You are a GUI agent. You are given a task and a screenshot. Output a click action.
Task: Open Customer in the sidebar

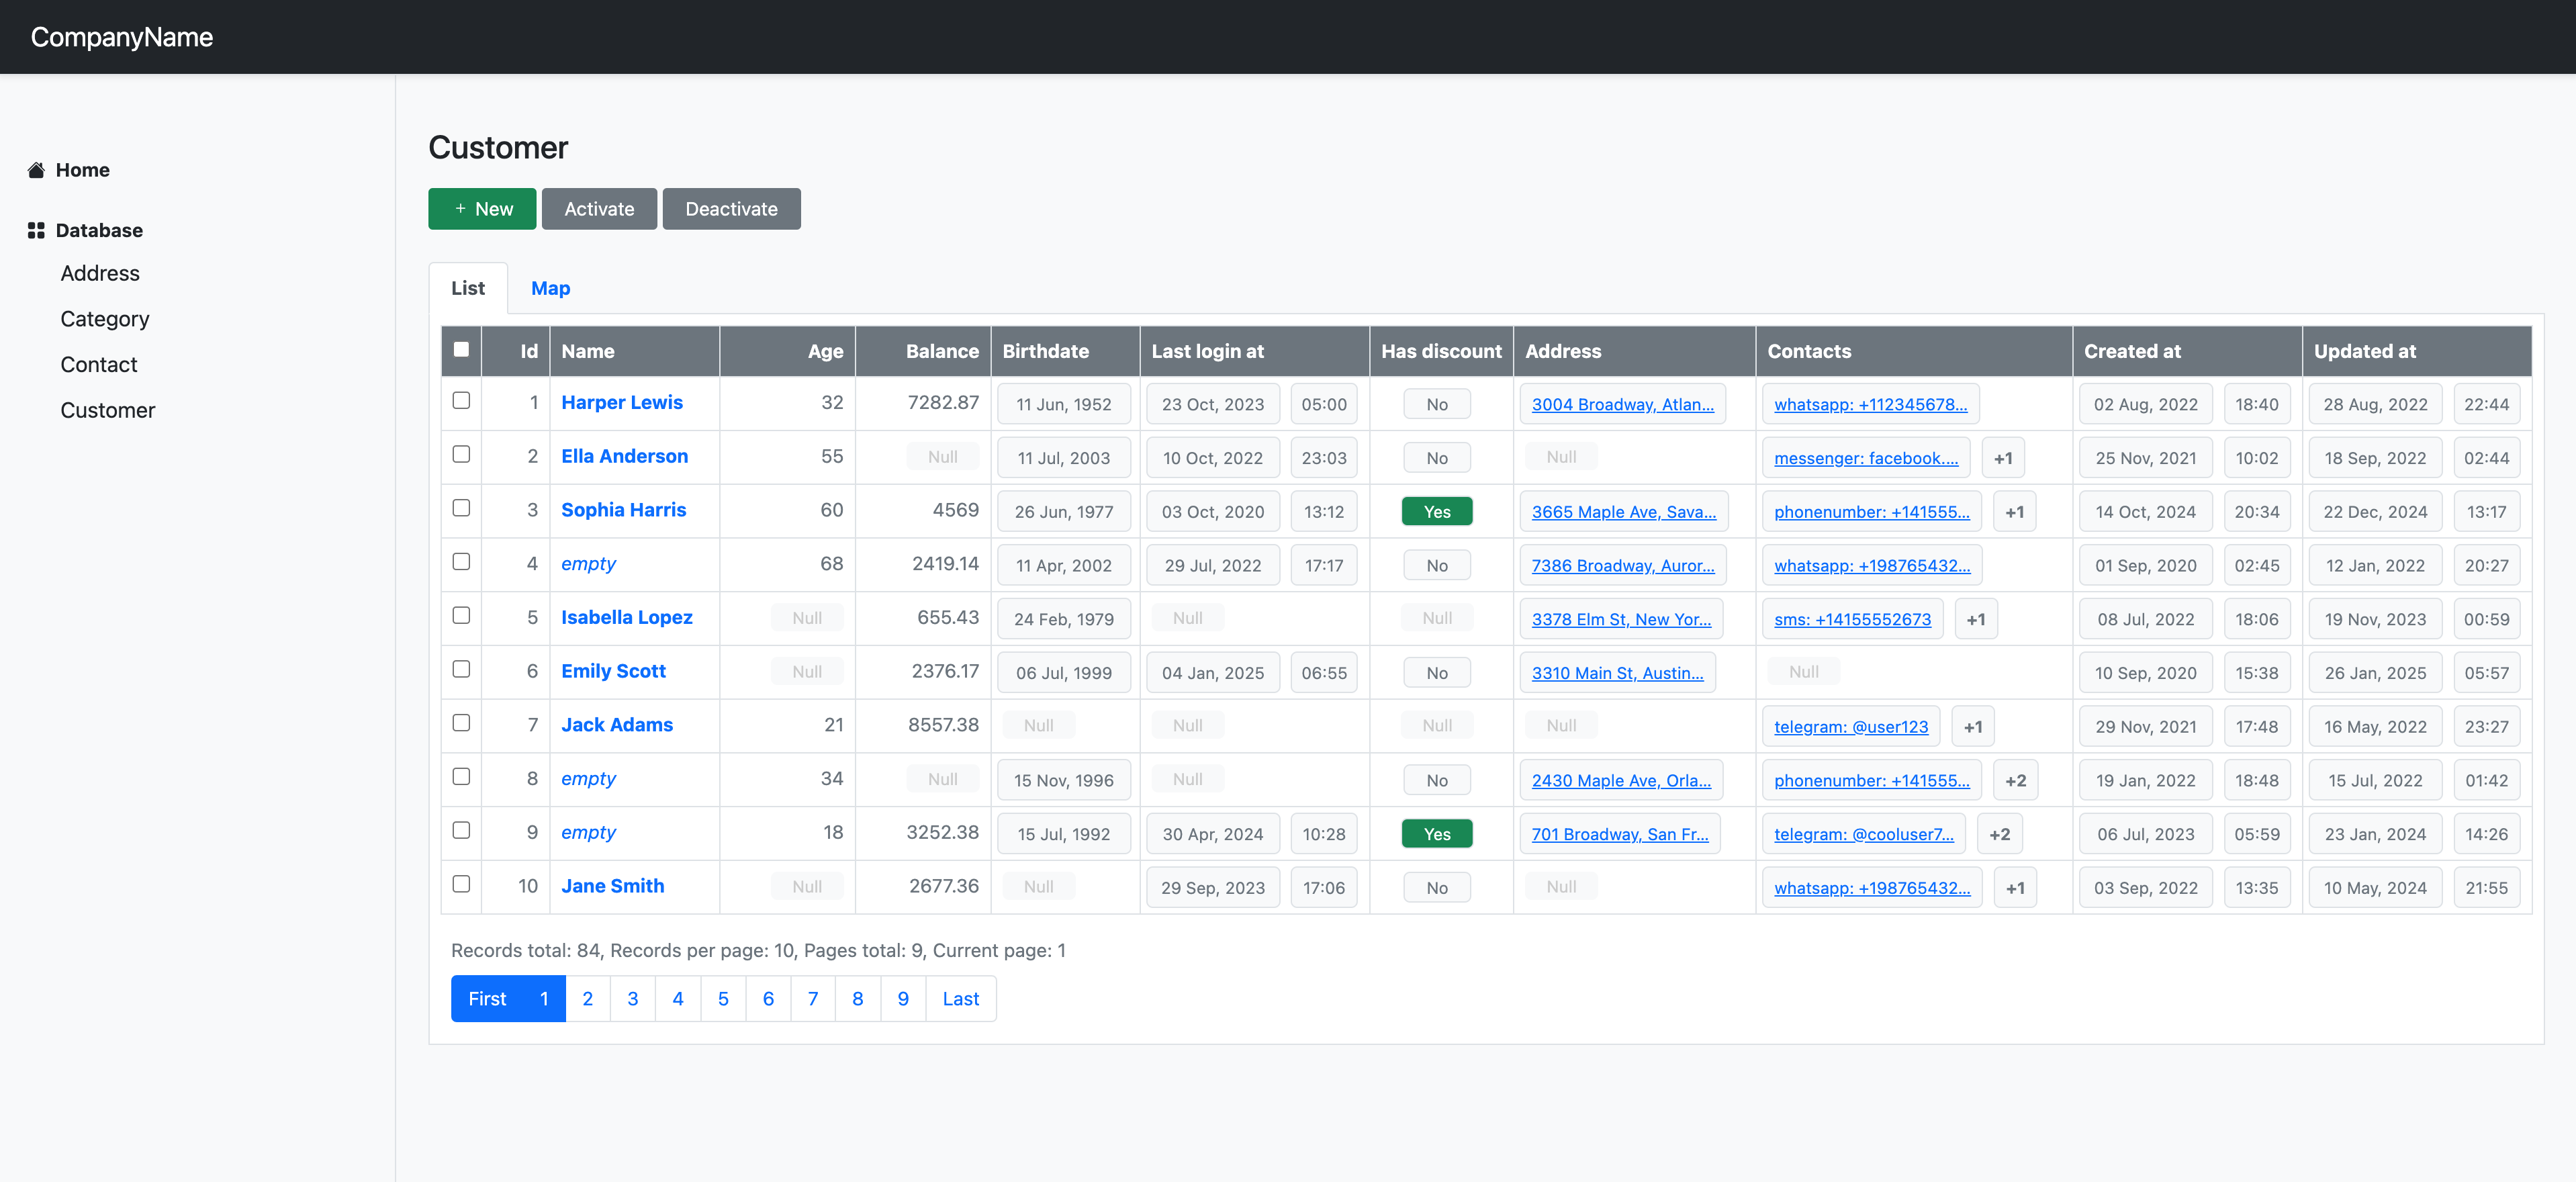point(108,410)
